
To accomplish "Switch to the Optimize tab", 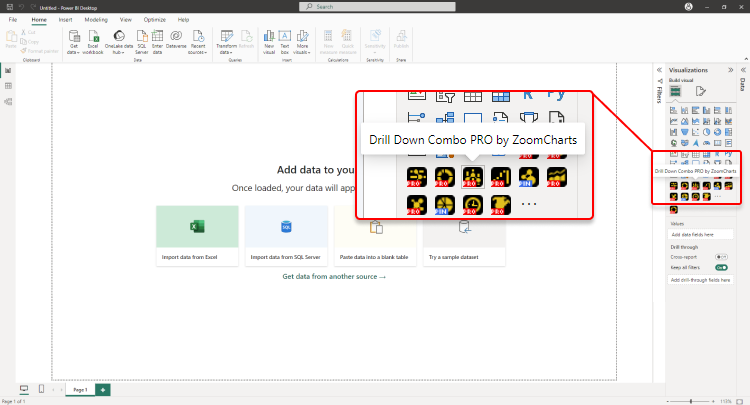I will [x=155, y=20].
